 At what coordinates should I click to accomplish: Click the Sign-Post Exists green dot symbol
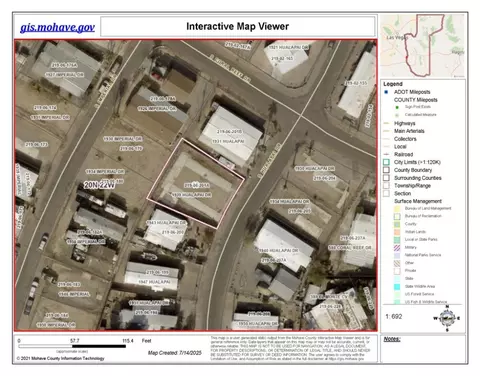397,107
